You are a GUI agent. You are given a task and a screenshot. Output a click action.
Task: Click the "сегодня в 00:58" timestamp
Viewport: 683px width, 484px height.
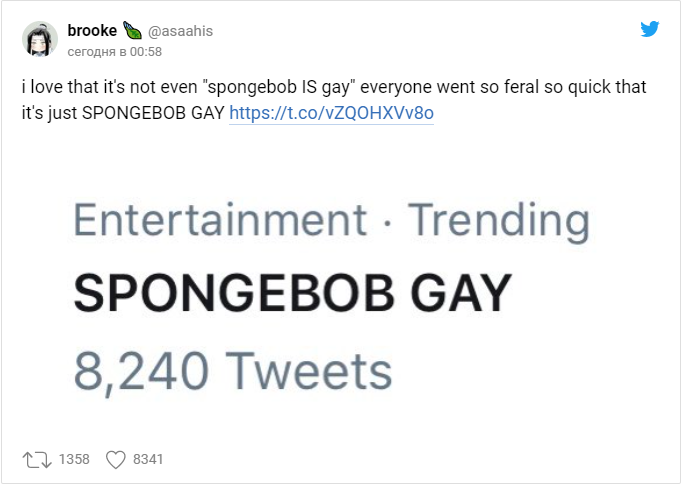pyautogui.click(x=114, y=50)
